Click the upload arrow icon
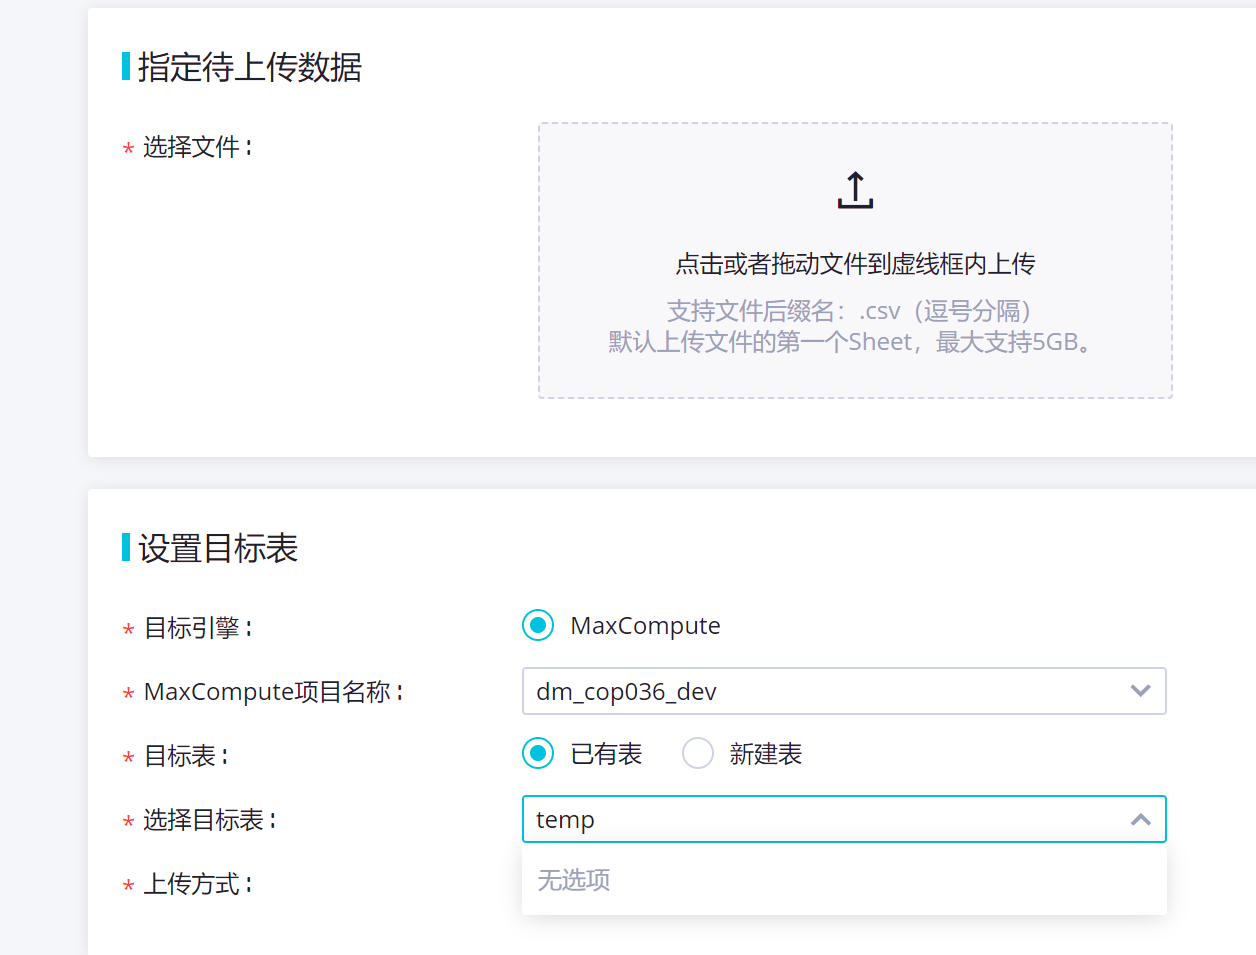The image size is (1256, 955). [x=855, y=190]
